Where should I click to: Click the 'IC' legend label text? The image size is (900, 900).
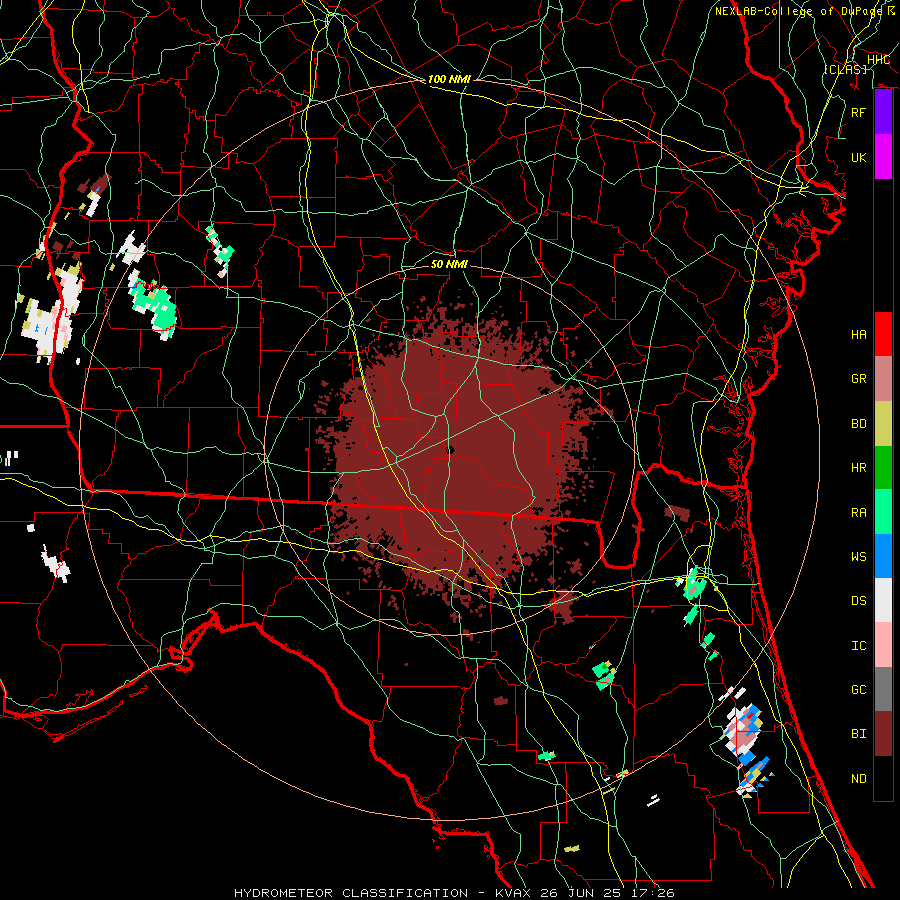pyautogui.click(x=859, y=646)
